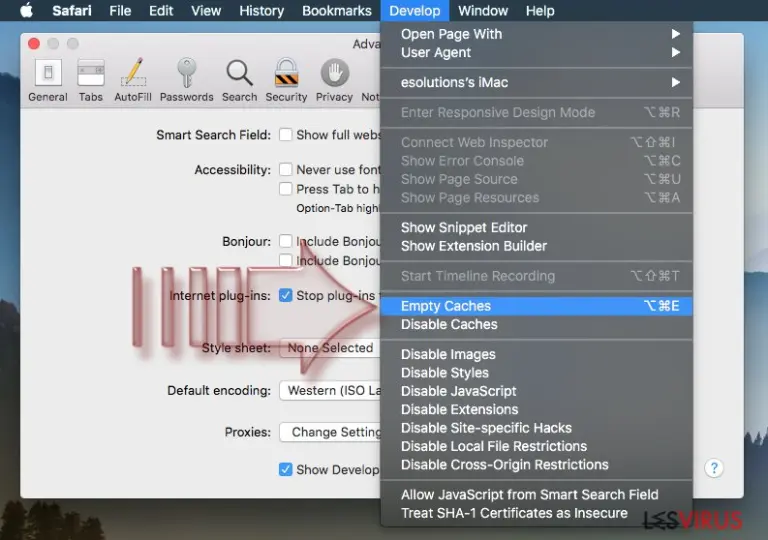Toggle Show full website address checkbox

[286, 134]
